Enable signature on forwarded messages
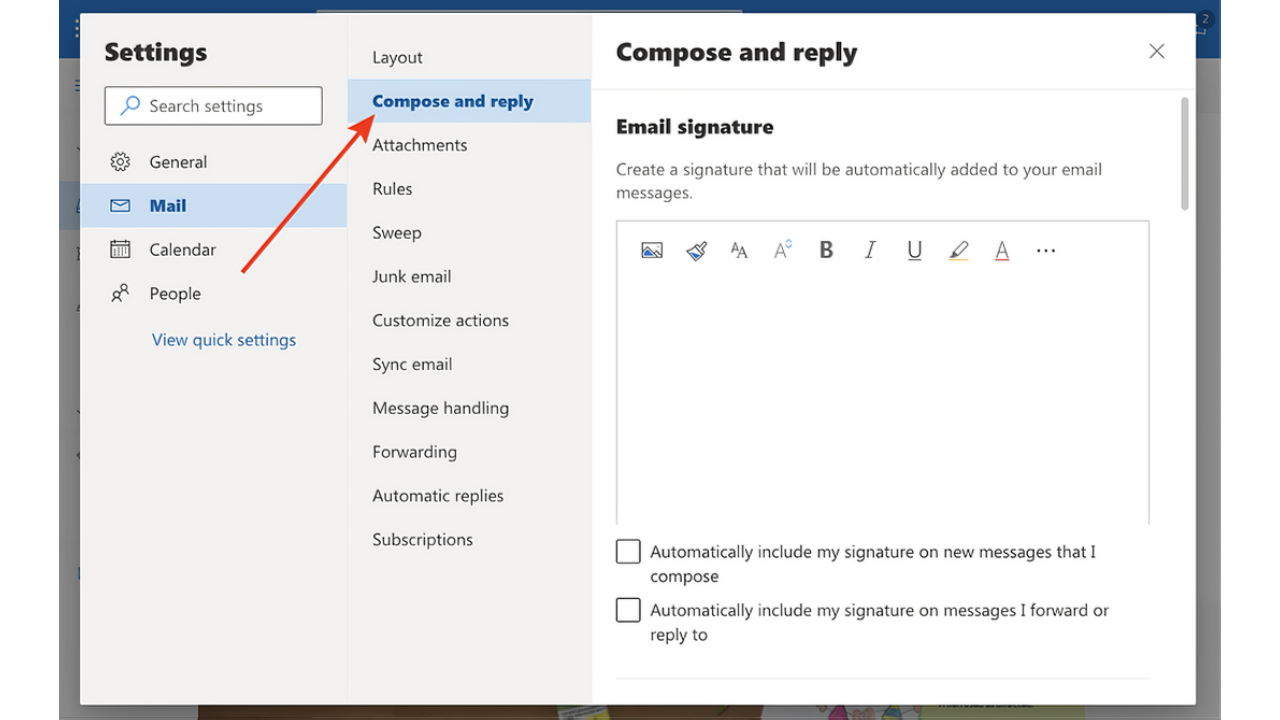 627,610
